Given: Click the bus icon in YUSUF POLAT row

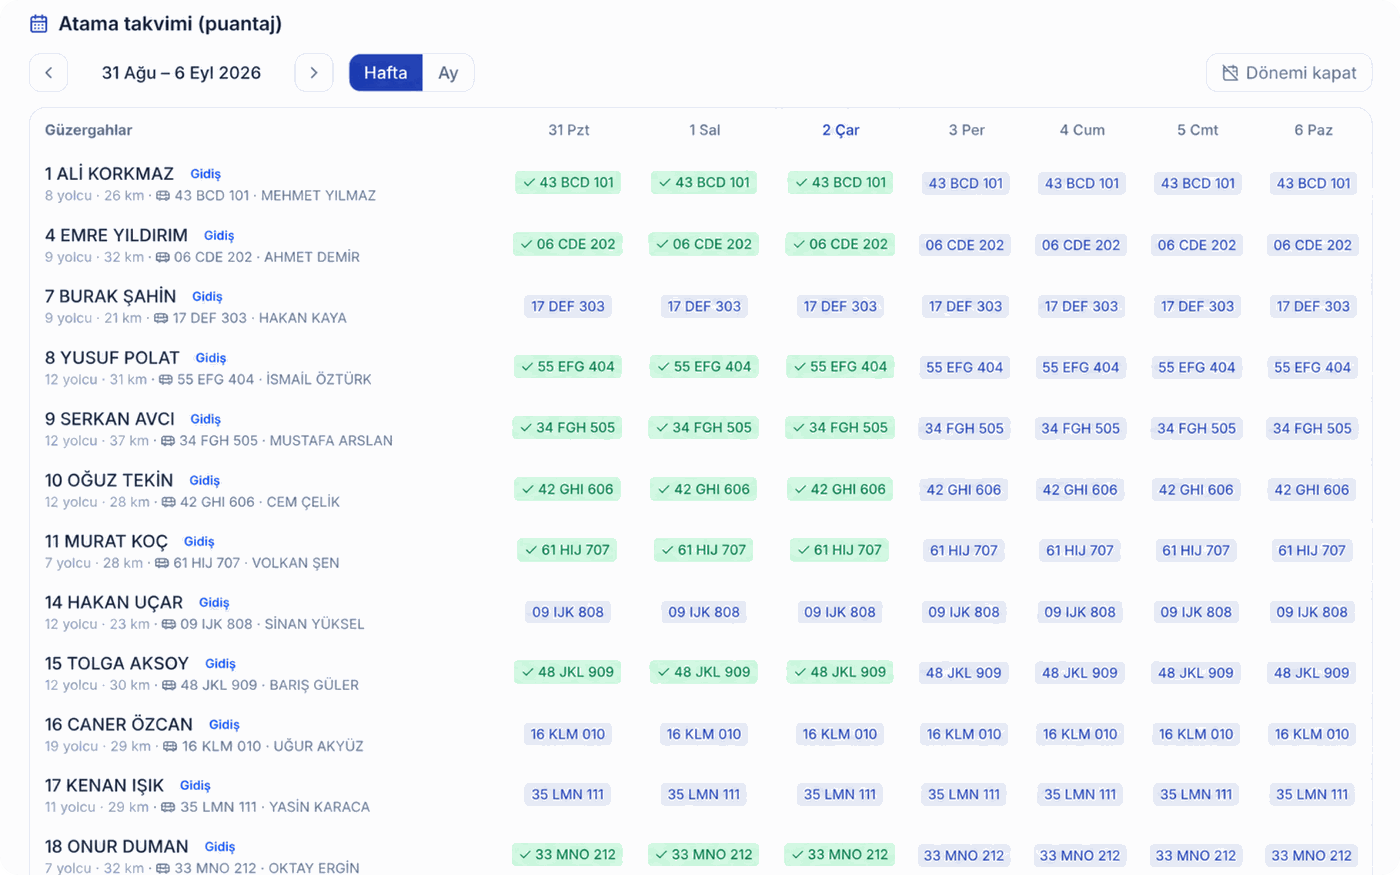Looking at the screenshot, I should [166, 380].
